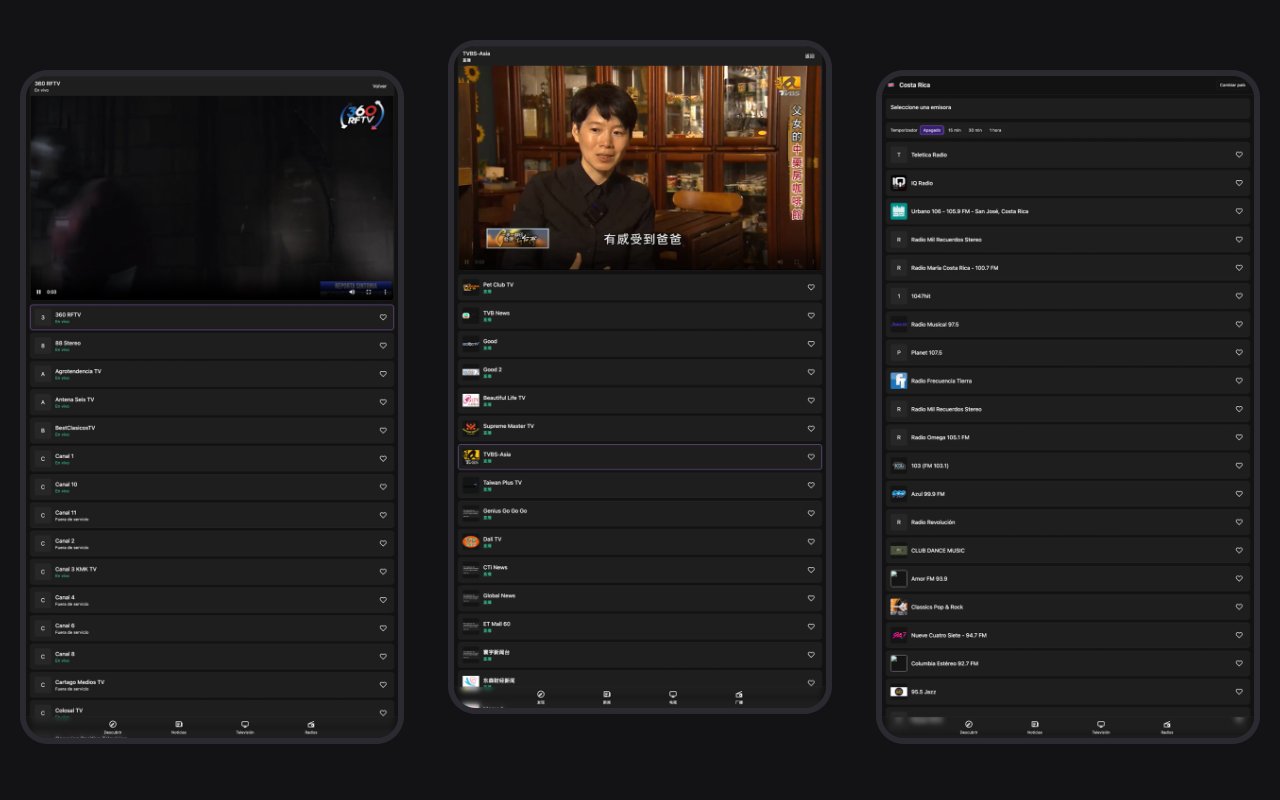Favorite the 95.5 Jazz station
Viewport: 1280px width, 800px height.
[x=1239, y=692]
